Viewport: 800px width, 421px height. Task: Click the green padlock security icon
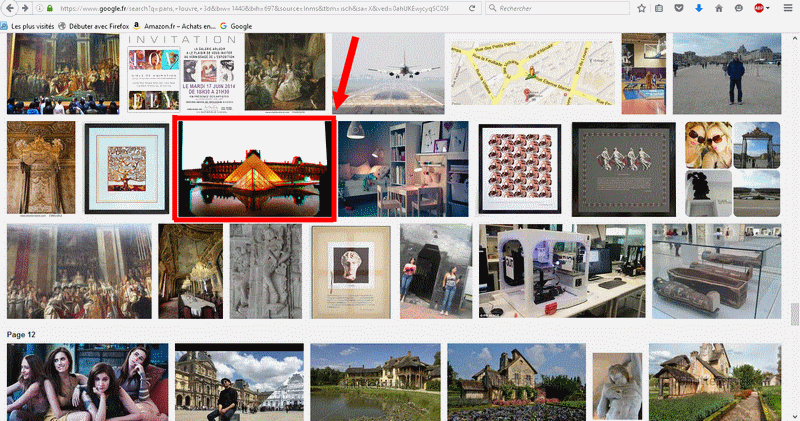49,8
